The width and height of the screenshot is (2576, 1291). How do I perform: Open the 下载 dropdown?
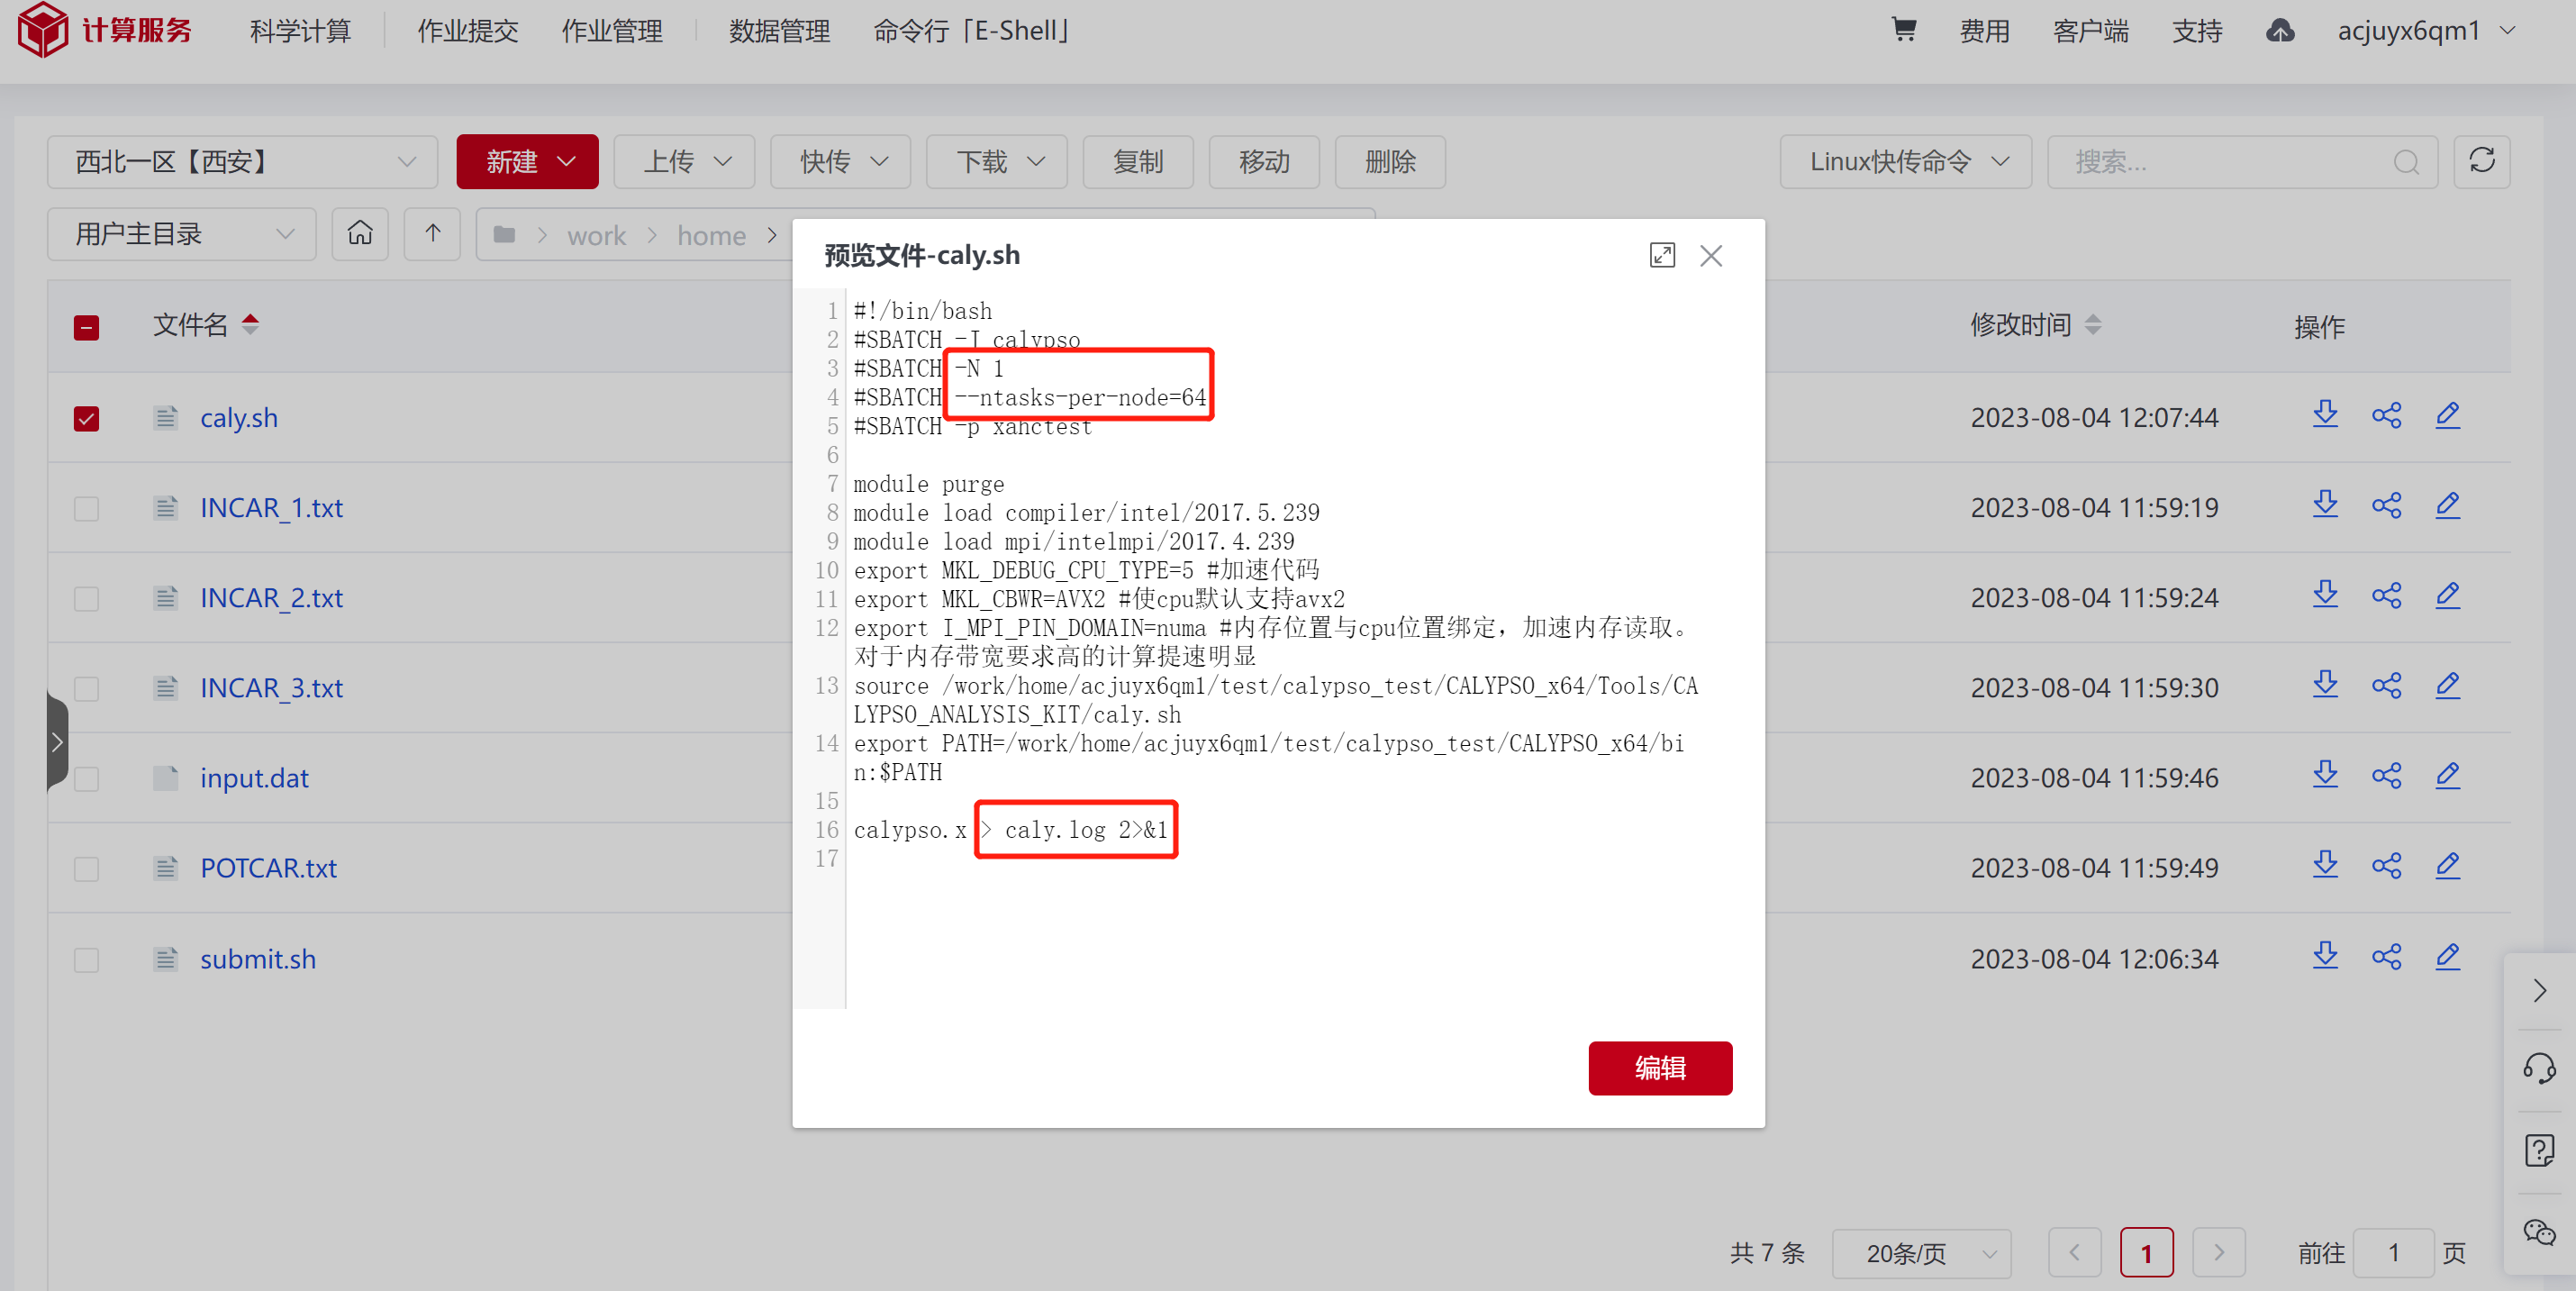pyautogui.click(x=997, y=161)
